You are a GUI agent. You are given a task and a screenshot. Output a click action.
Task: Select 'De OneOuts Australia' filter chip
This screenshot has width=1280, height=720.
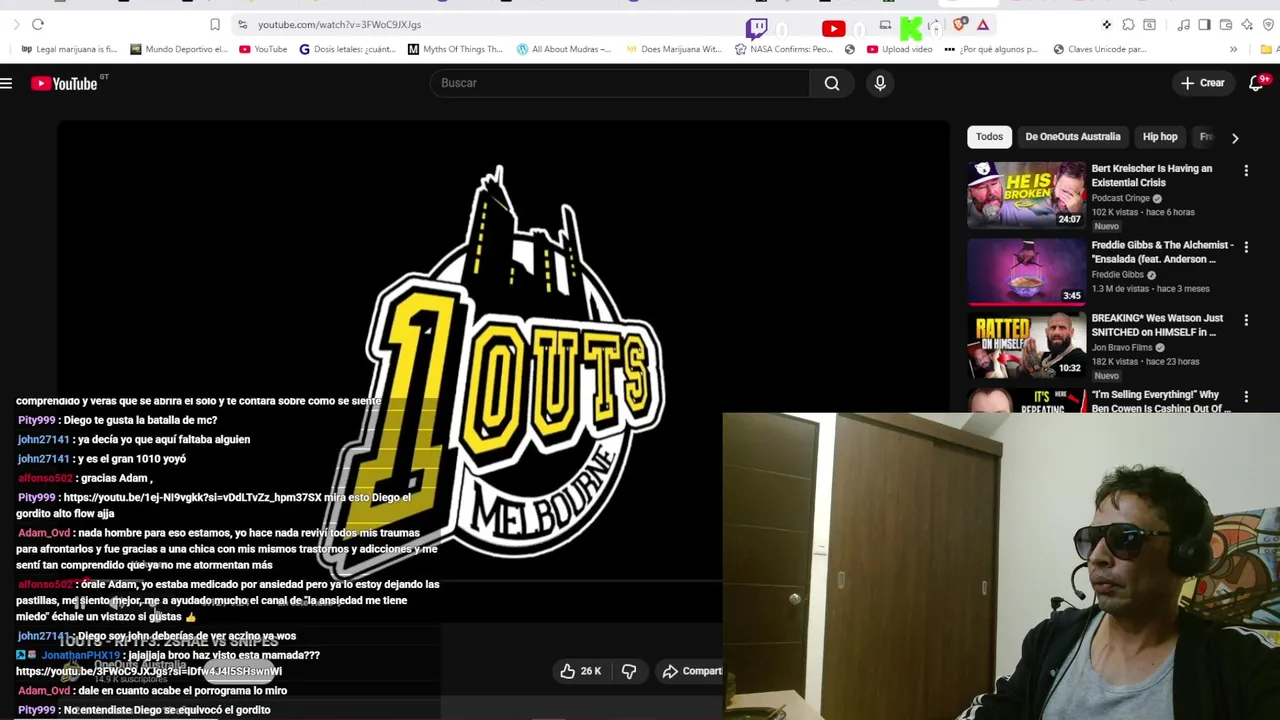1073,137
